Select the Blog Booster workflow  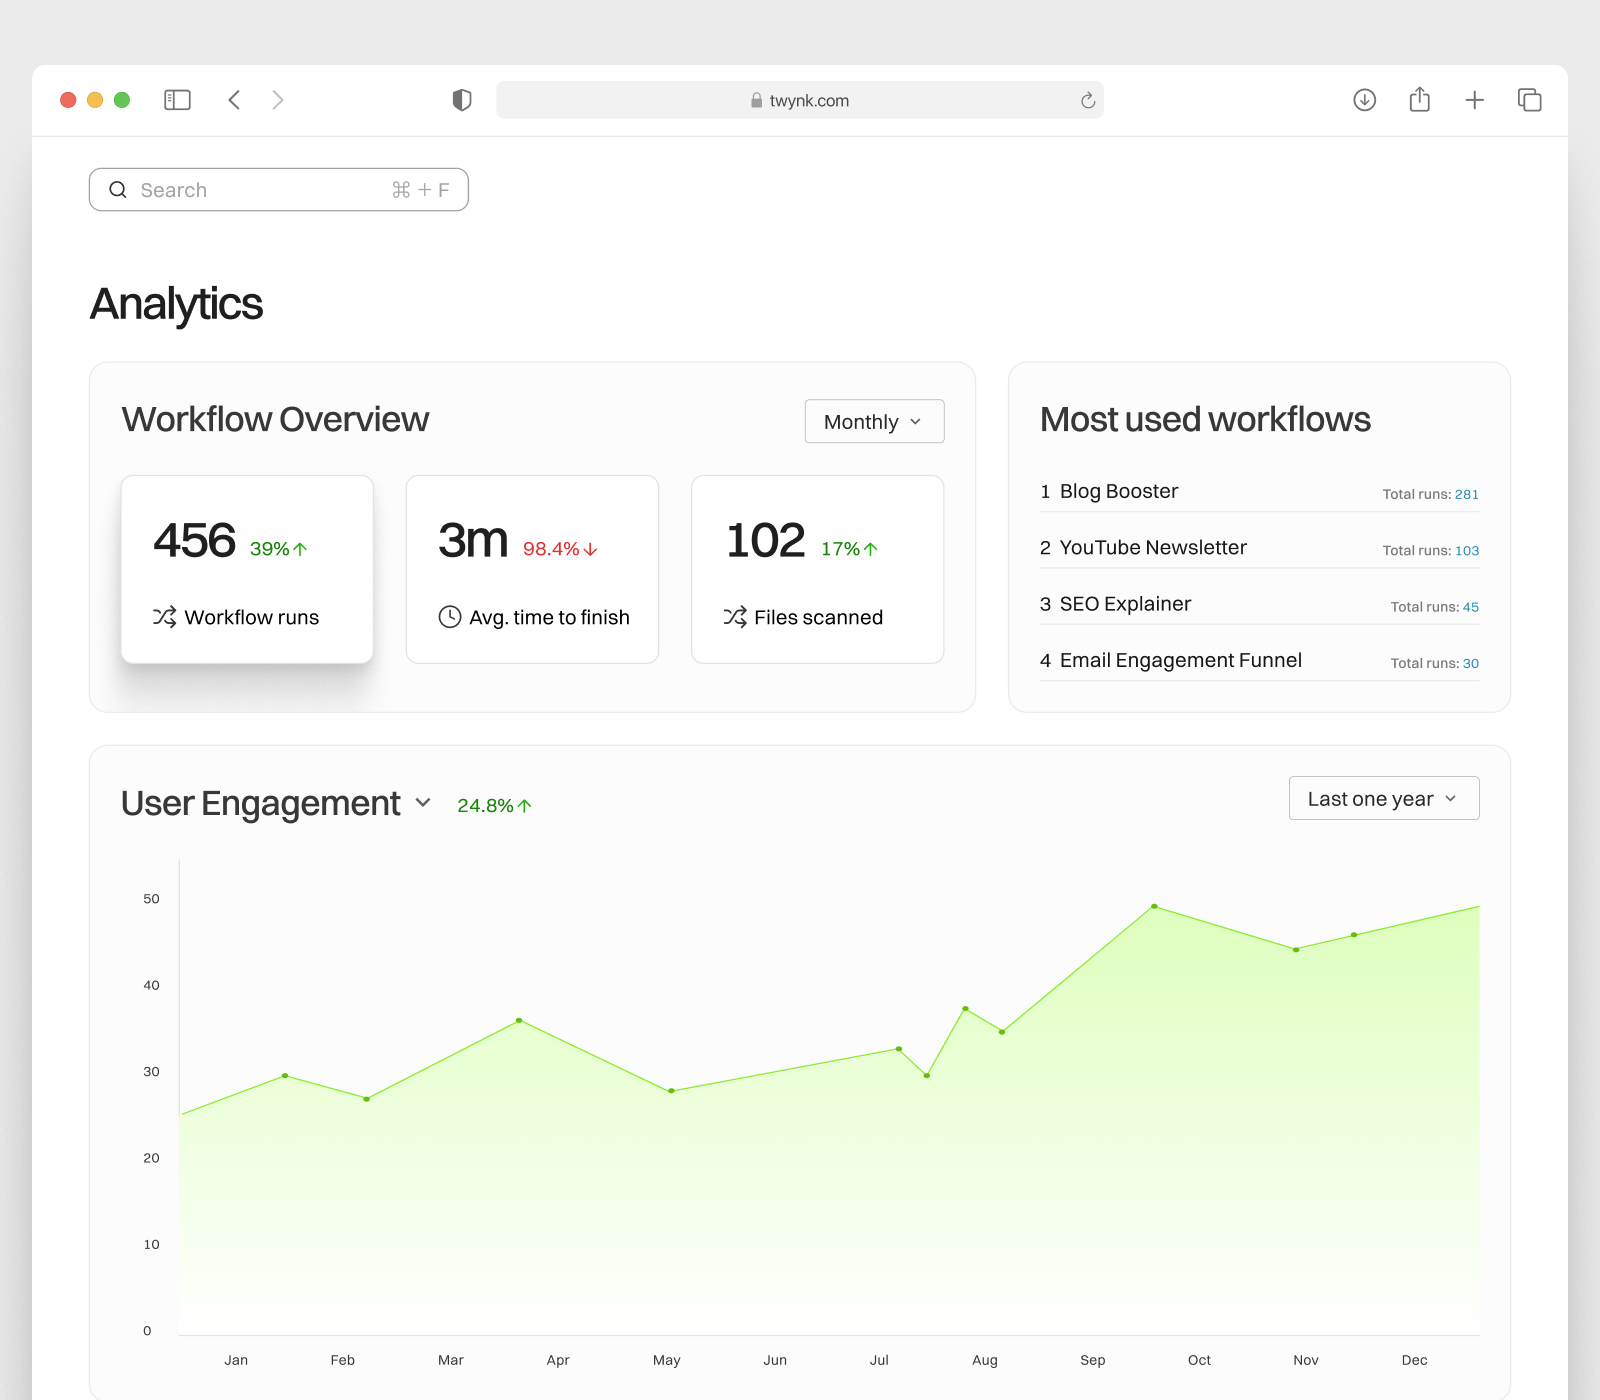[x=1118, y=491]
